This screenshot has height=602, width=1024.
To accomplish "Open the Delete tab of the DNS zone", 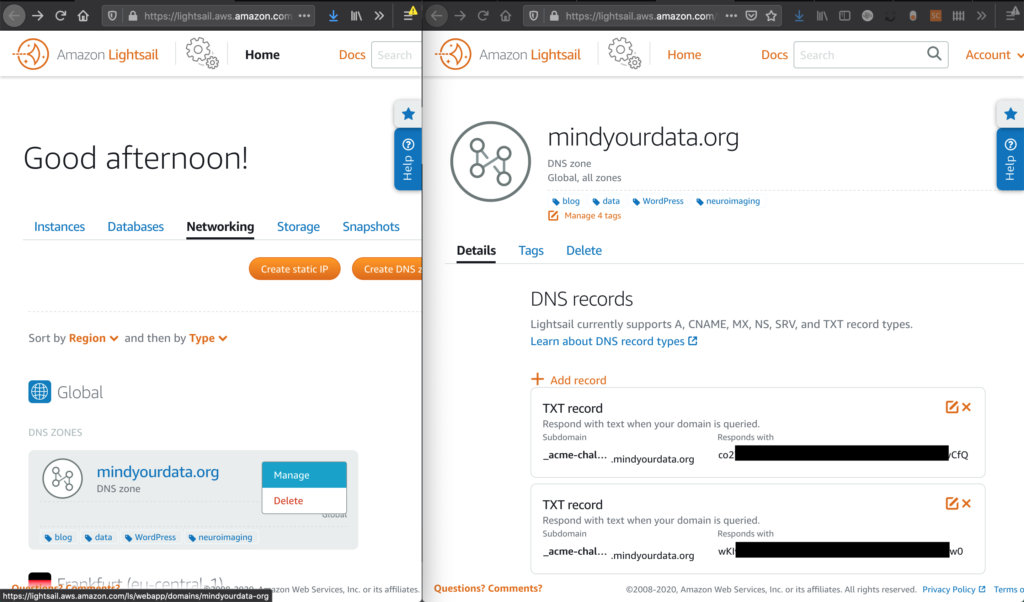I will [x=584, y=251].
